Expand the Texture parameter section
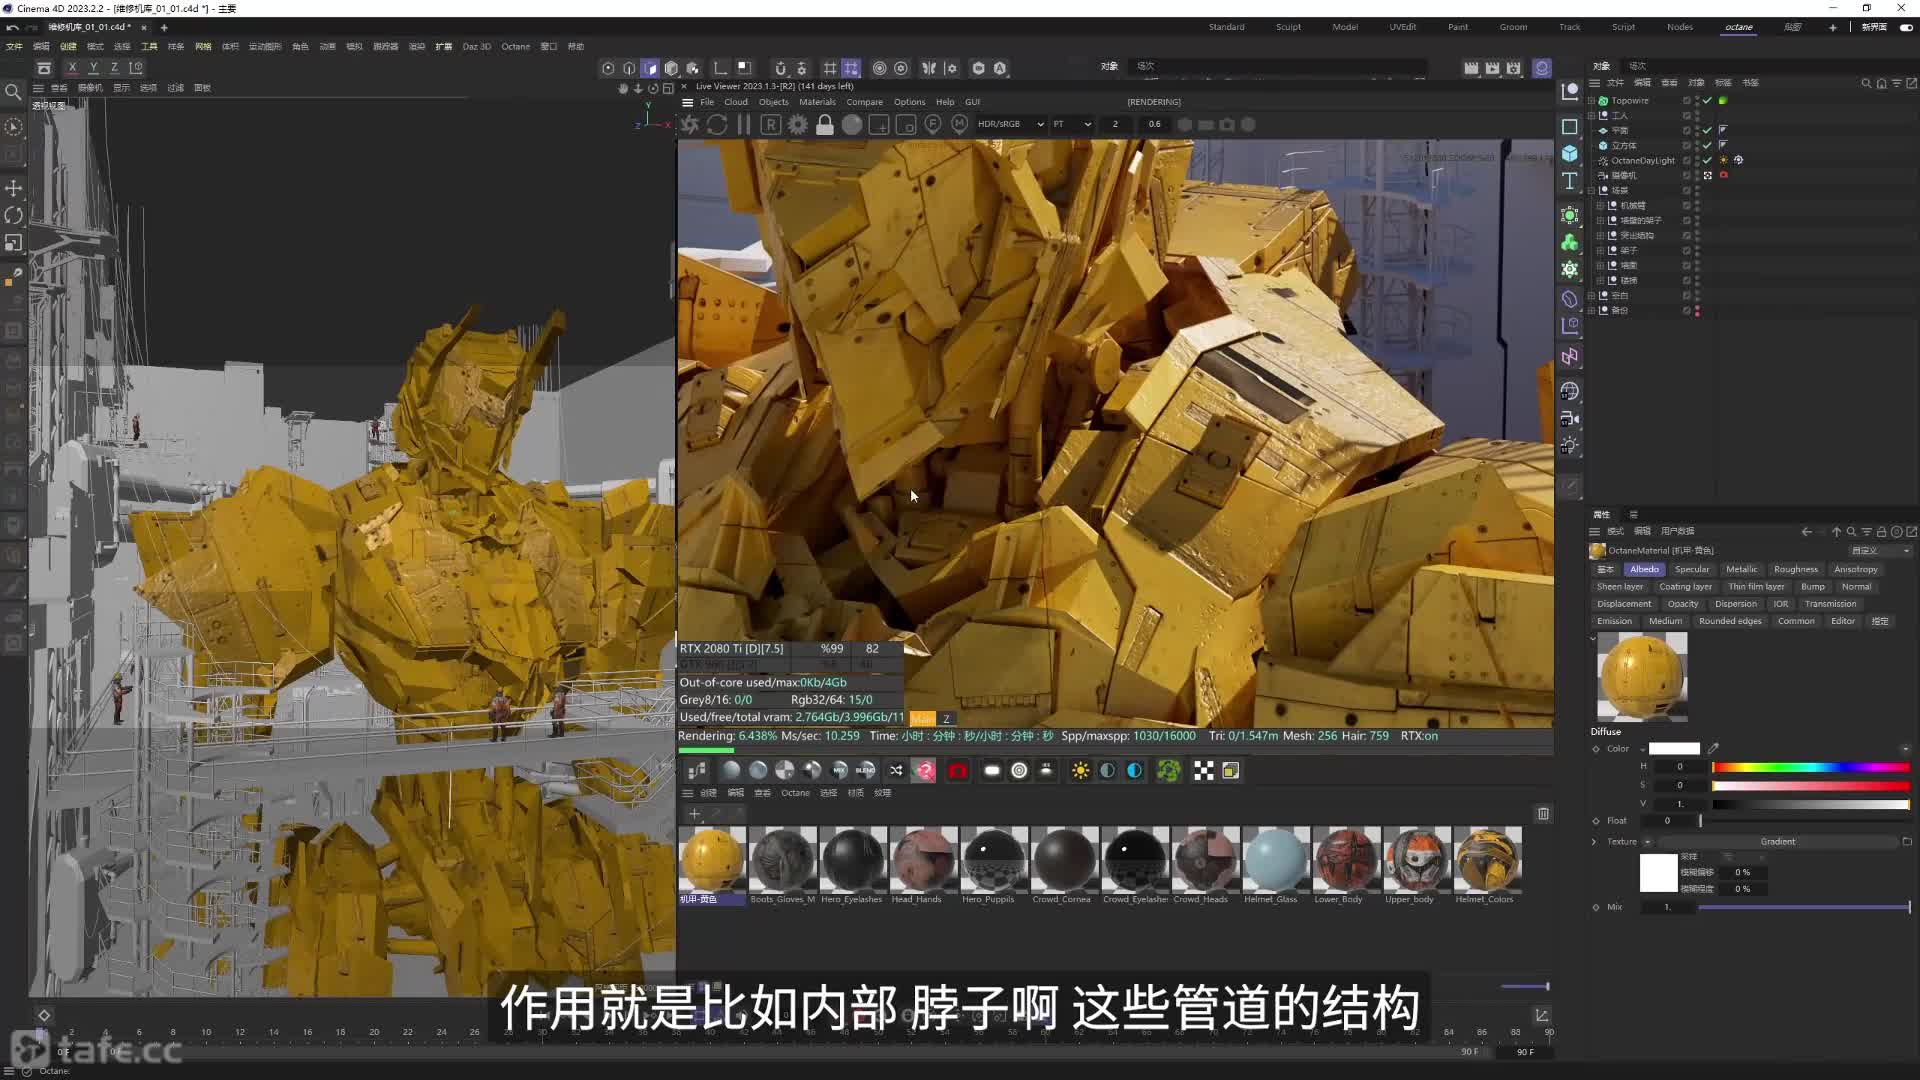 (x=1595, y=842)
